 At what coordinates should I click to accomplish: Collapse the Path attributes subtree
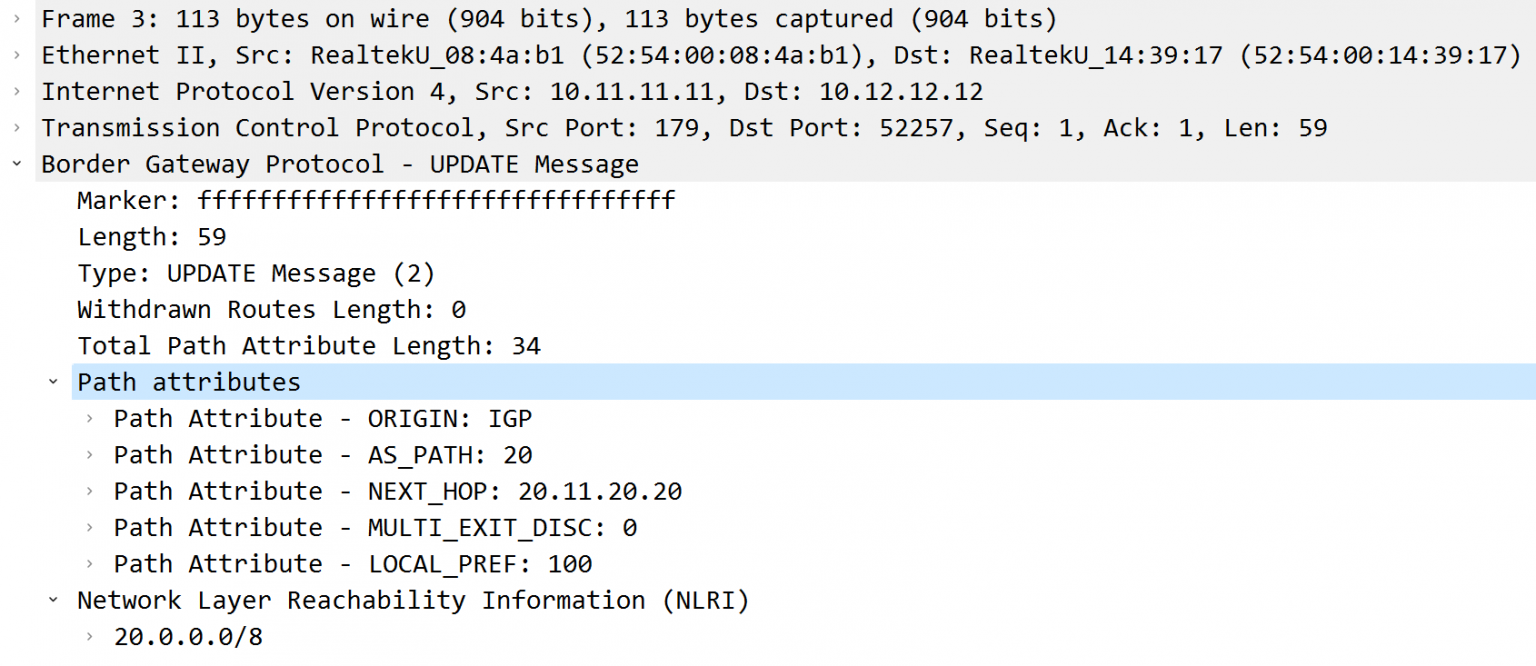[x=54, y=381]
